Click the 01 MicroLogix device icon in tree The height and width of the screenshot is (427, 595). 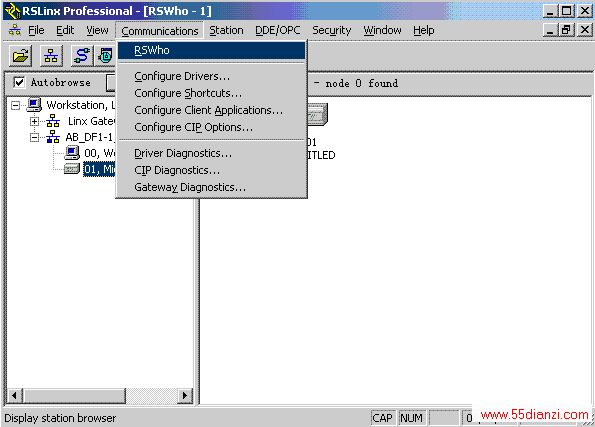click(x=72, y=169)
